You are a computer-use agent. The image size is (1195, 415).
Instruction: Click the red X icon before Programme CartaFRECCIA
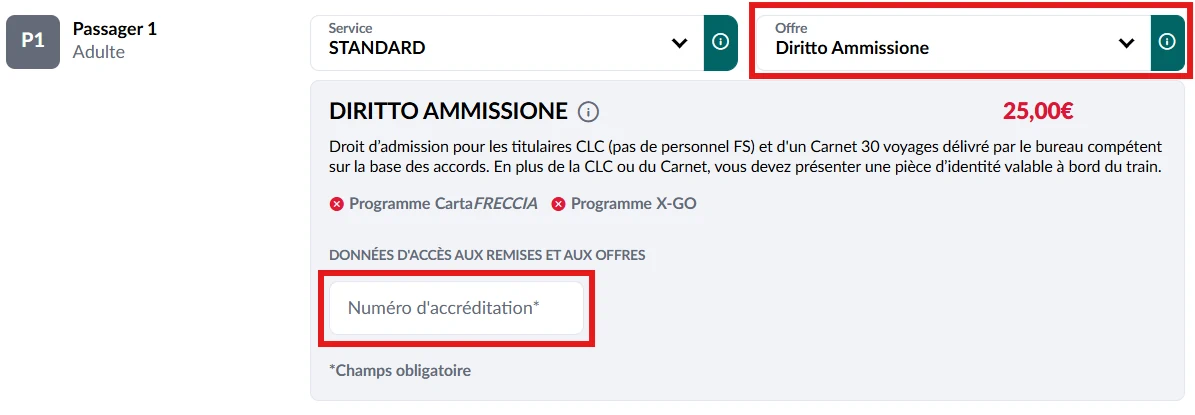point(337,204)
